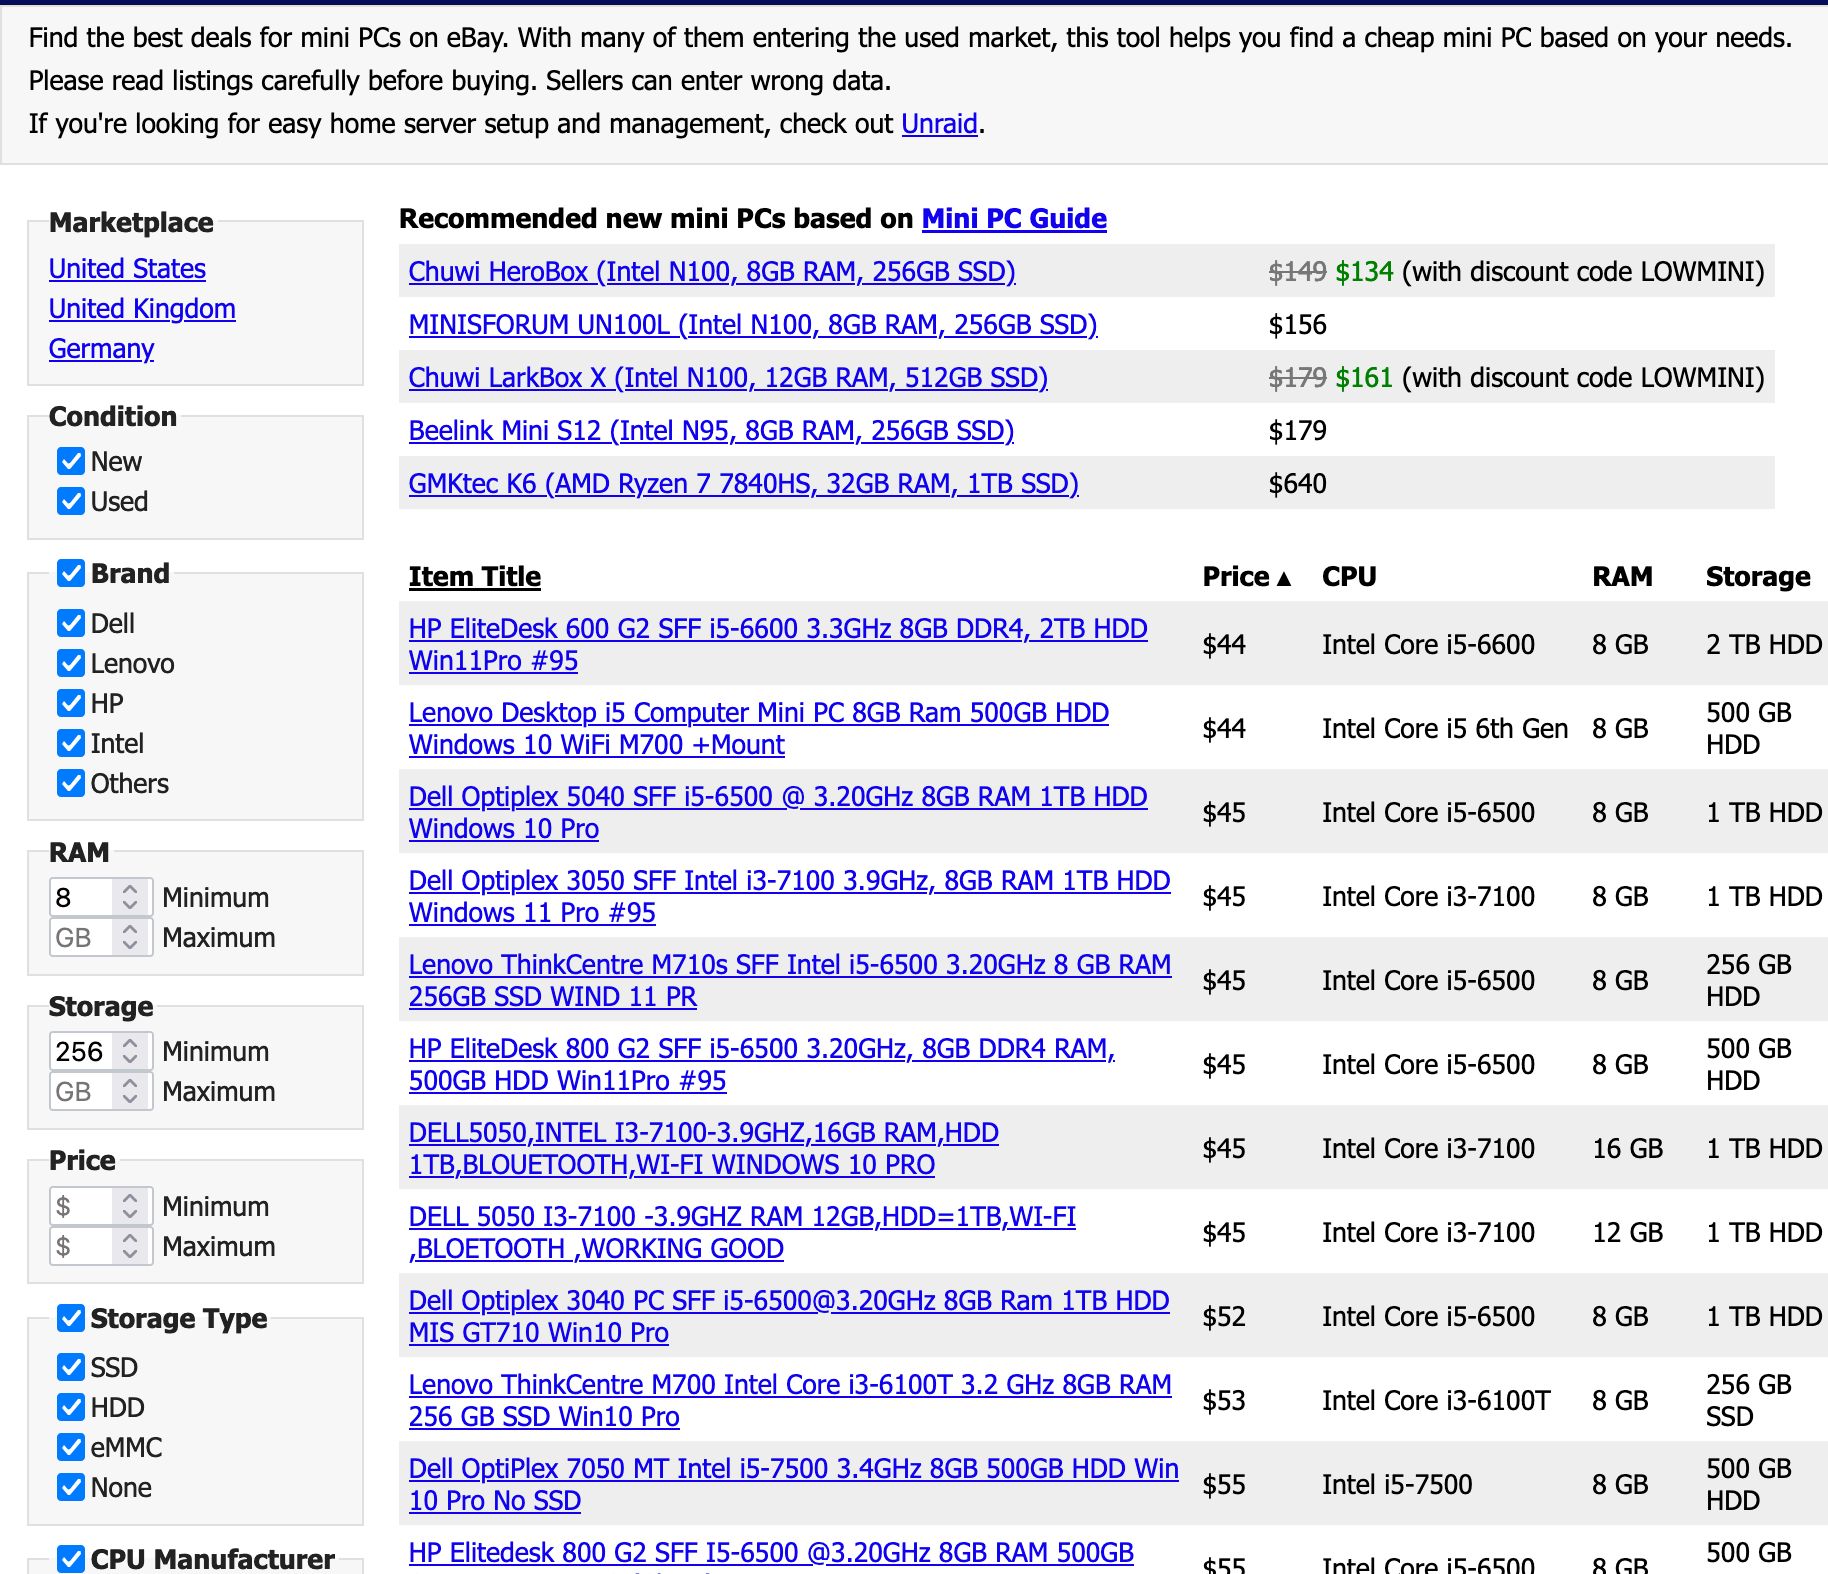Screen dimensions: 1828x1574
Task: Uncheck the None storage type checkbox
Action: [71, 1487]
